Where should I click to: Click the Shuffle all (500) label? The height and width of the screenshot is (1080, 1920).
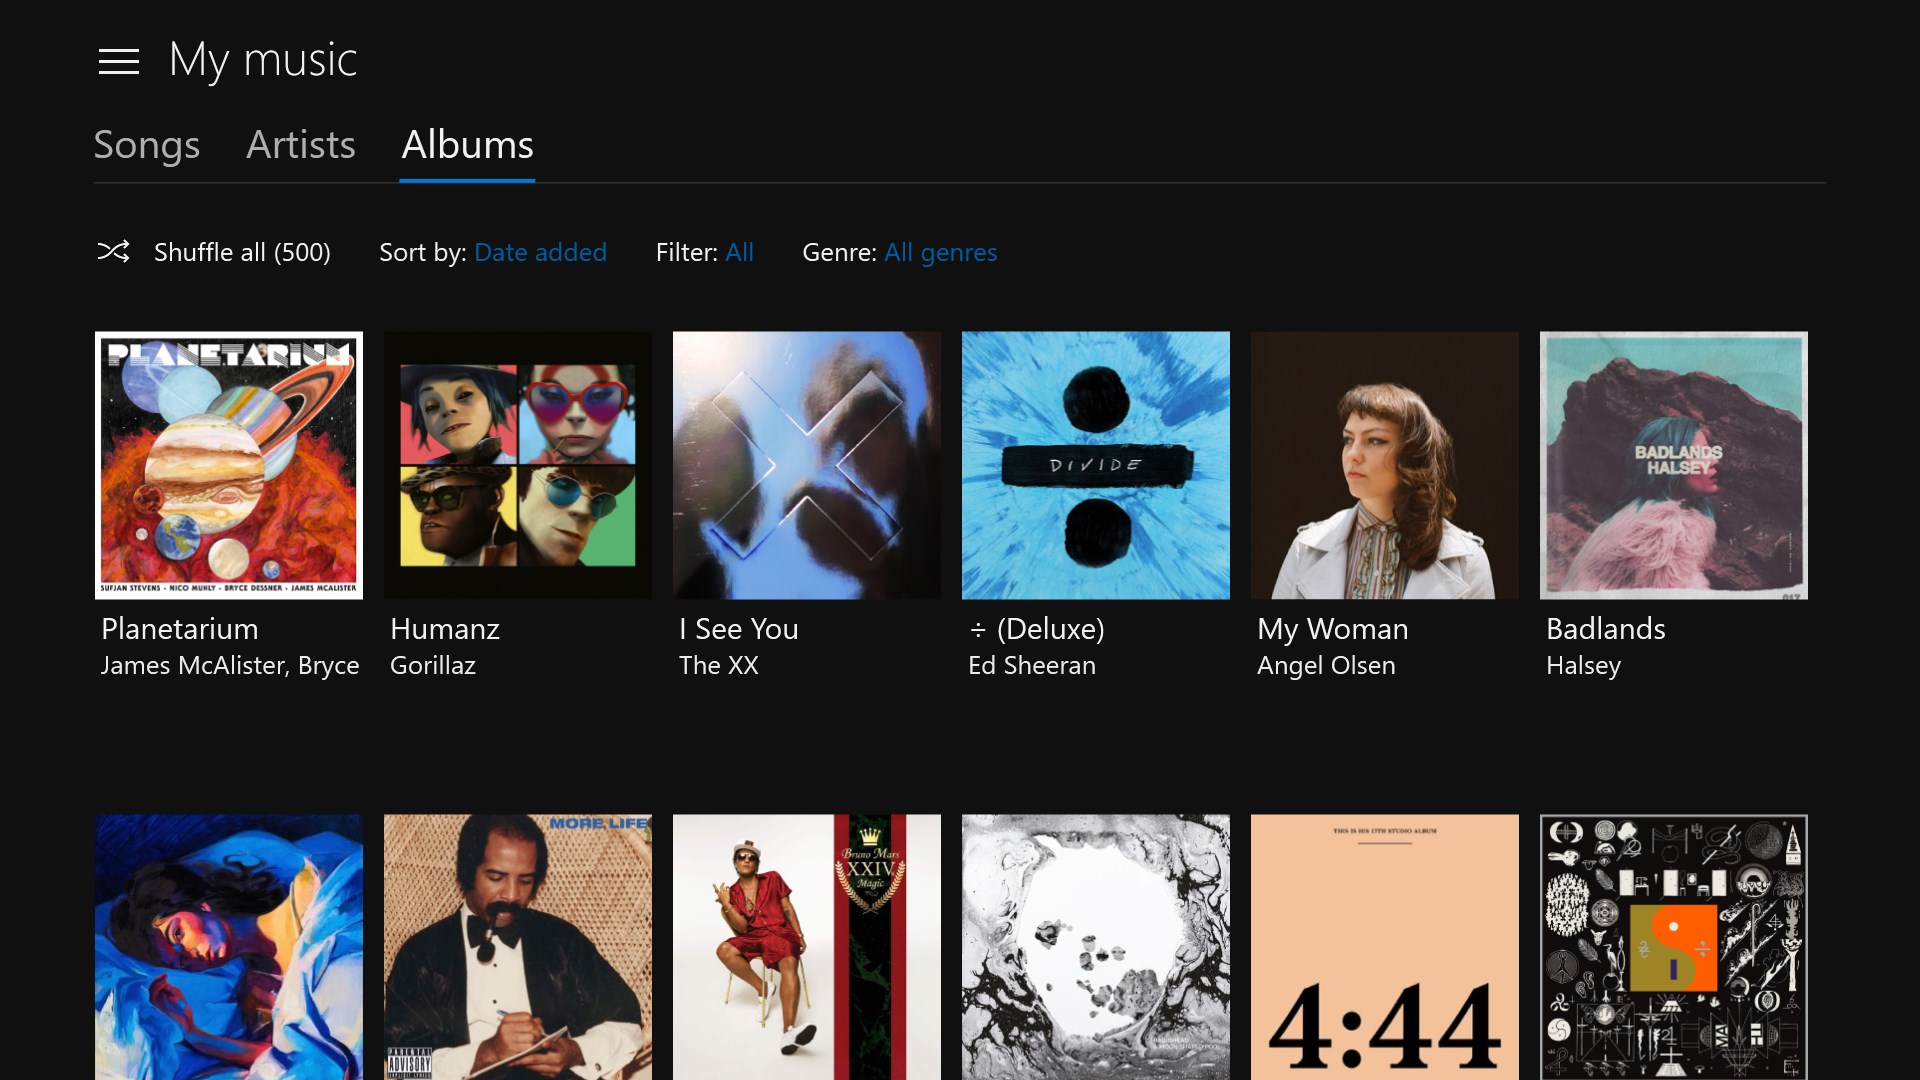[x=241, y=252]
